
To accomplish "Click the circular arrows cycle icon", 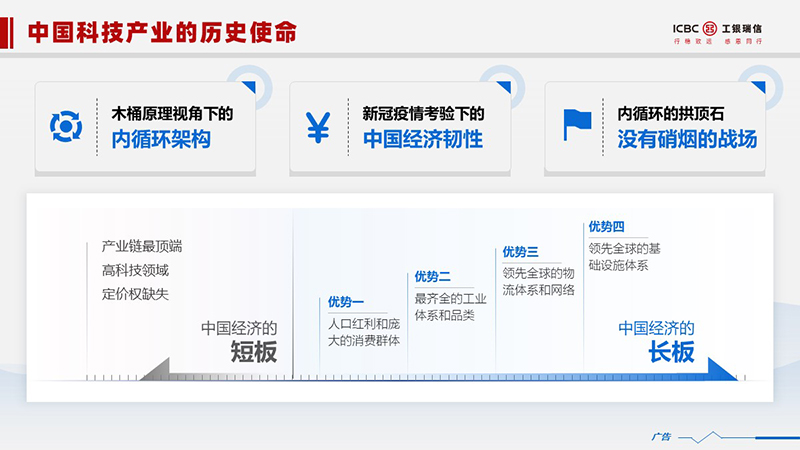I will (x=66, y=126).
